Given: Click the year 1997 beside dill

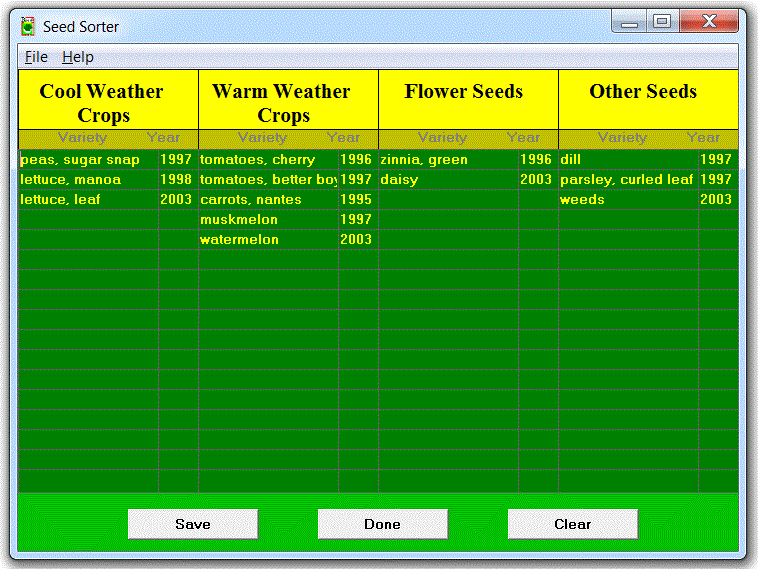Looking at the screenshot, I should coord(718,160).
